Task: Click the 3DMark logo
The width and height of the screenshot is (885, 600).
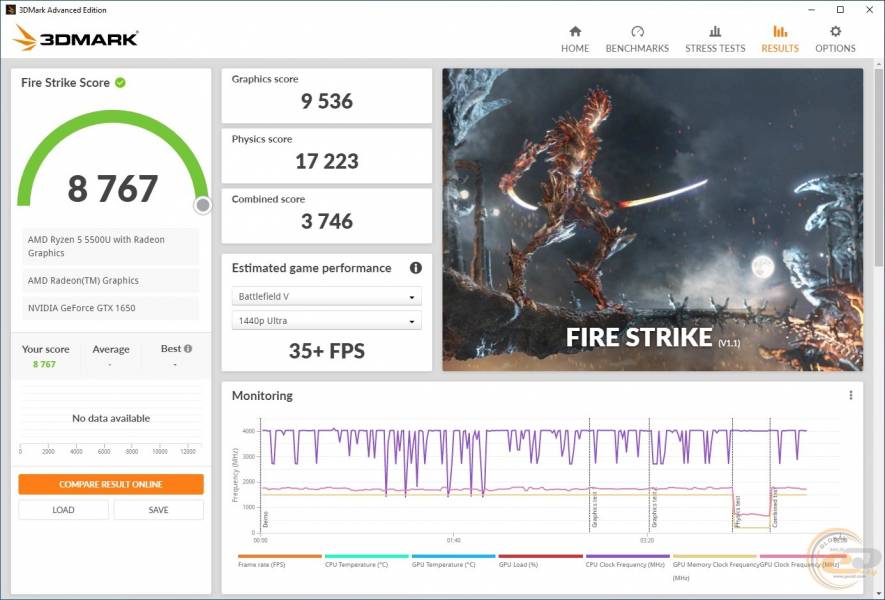Action: click(76, 38)
